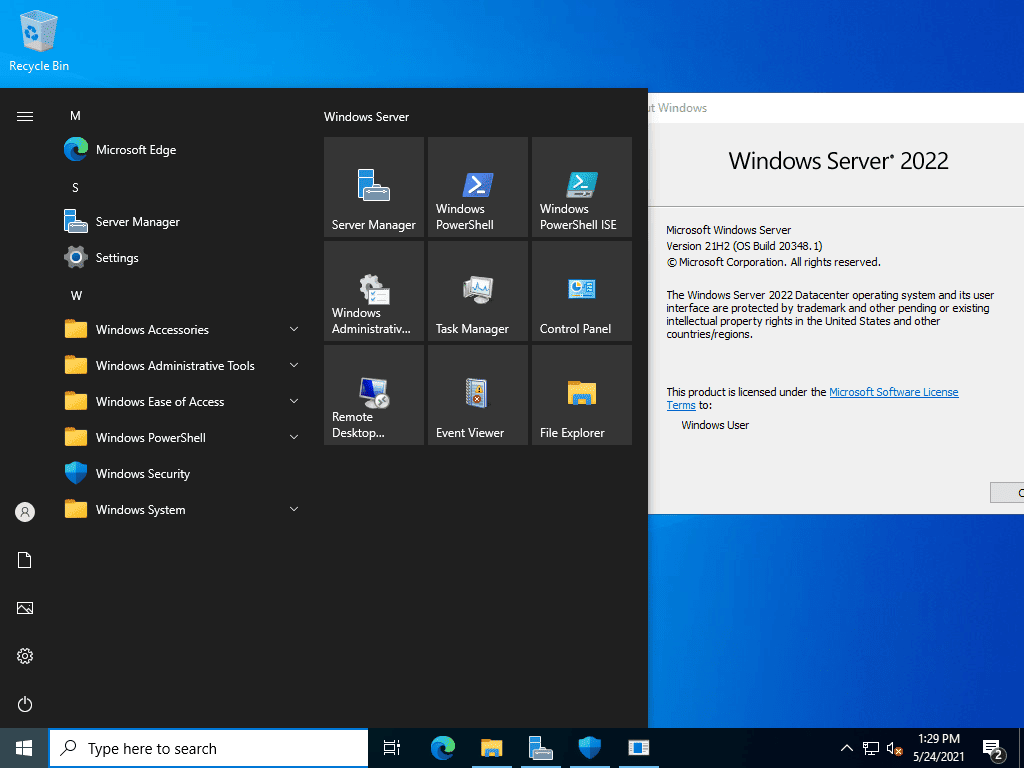
Task: Toggle the hamburger menu in Start
Action: click(x=25, y=116)
